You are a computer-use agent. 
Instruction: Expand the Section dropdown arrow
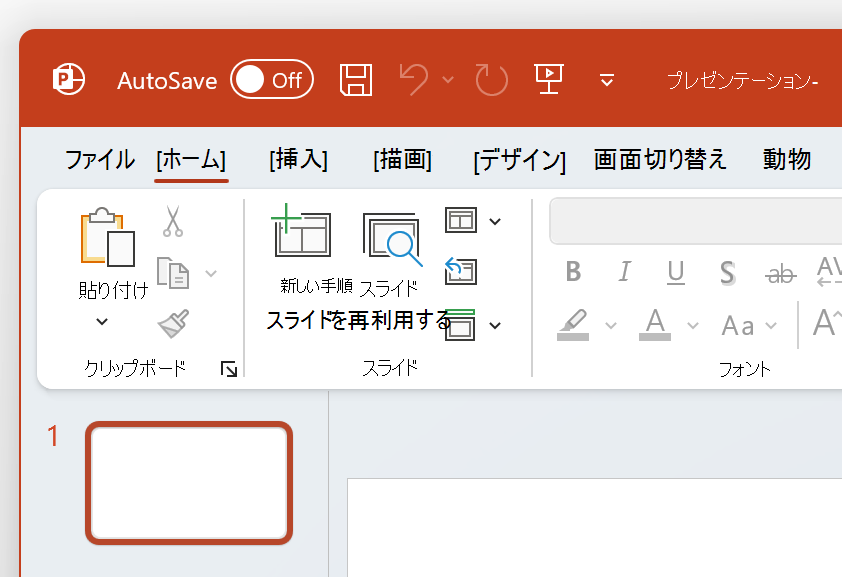(495, 325)
